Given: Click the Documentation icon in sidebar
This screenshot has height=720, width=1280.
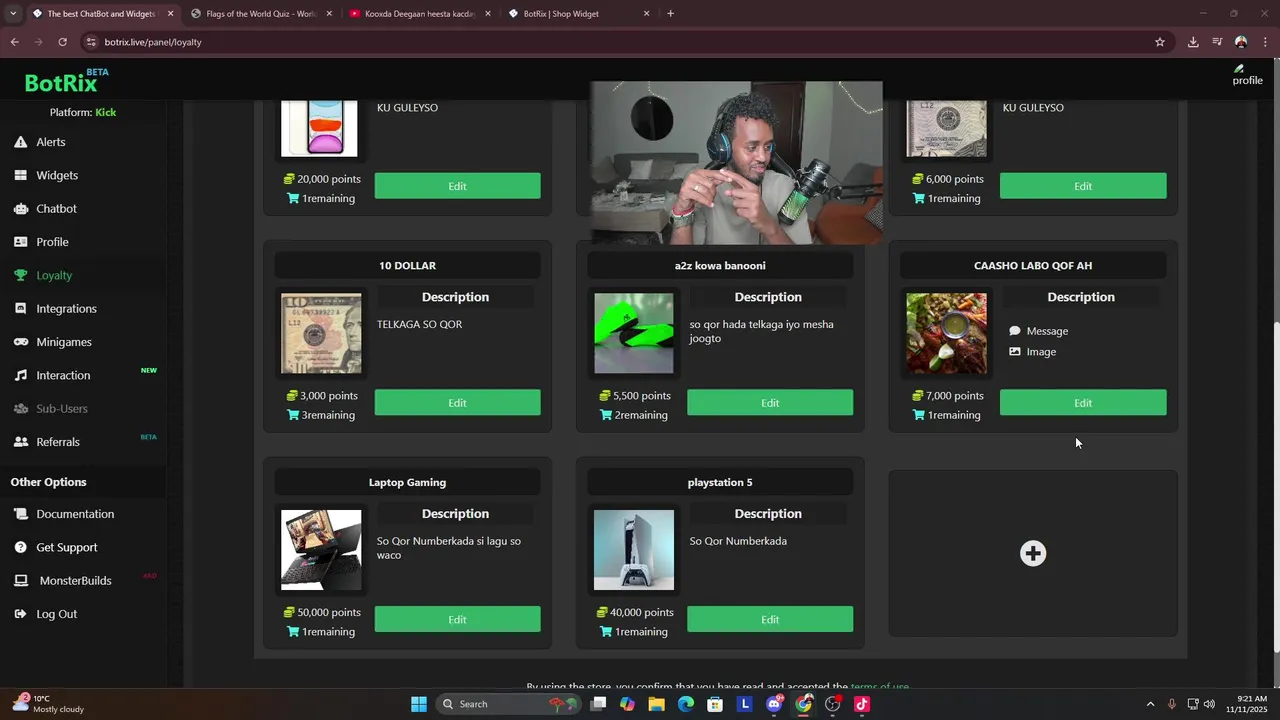Looking at the screenshot, I should coord(20,514).
